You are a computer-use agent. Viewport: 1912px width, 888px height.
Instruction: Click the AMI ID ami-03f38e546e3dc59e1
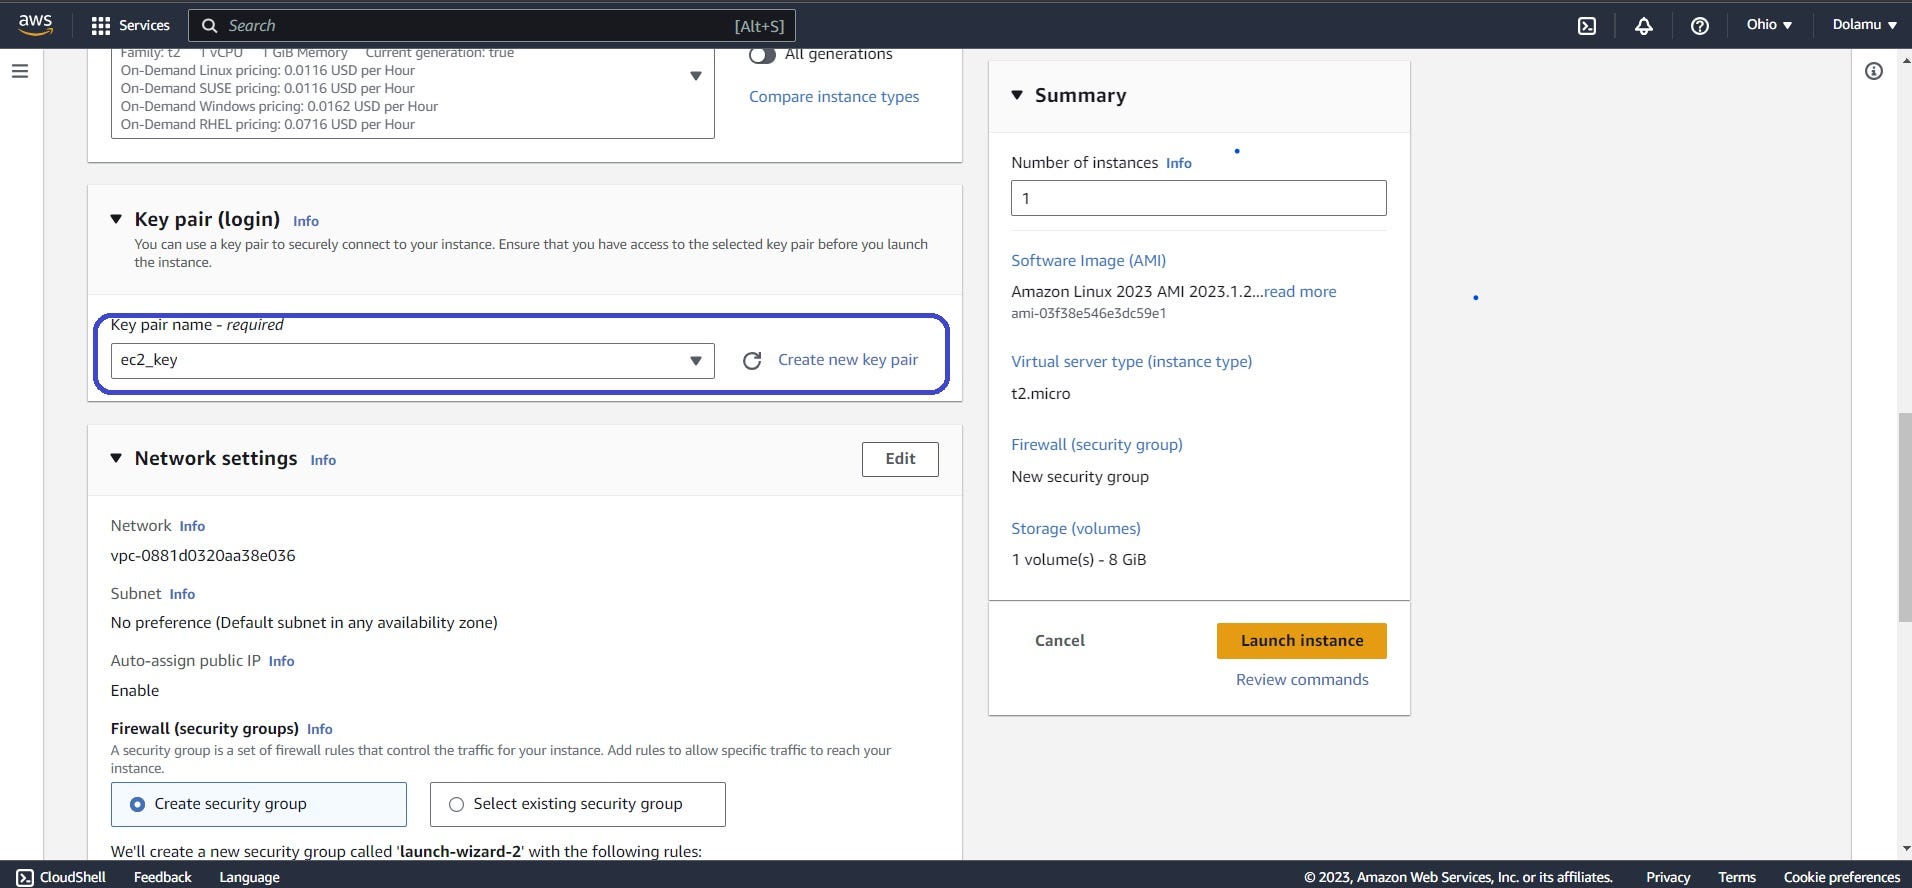tap(1089, 314)
